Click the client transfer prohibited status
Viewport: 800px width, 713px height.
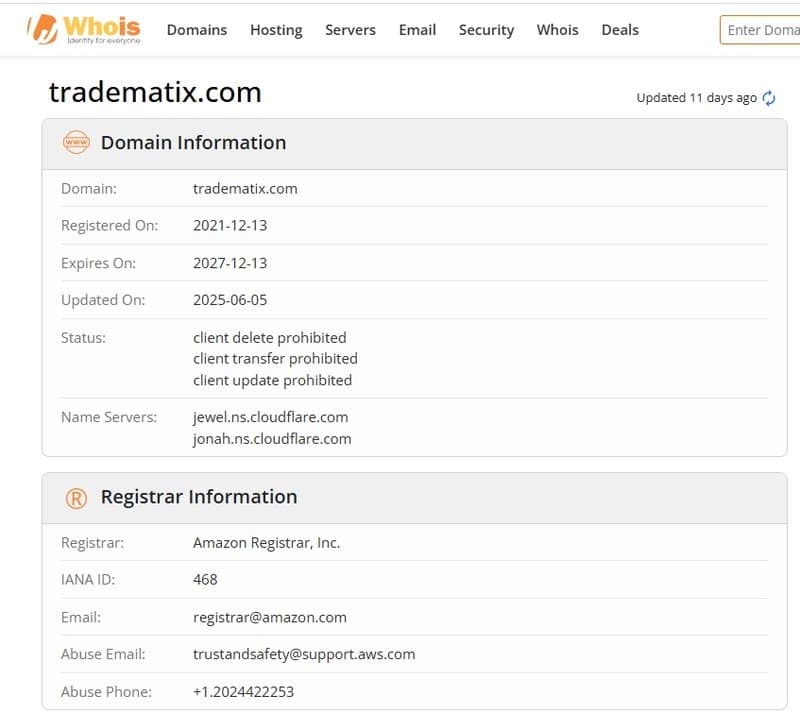(x=275, y=359)
